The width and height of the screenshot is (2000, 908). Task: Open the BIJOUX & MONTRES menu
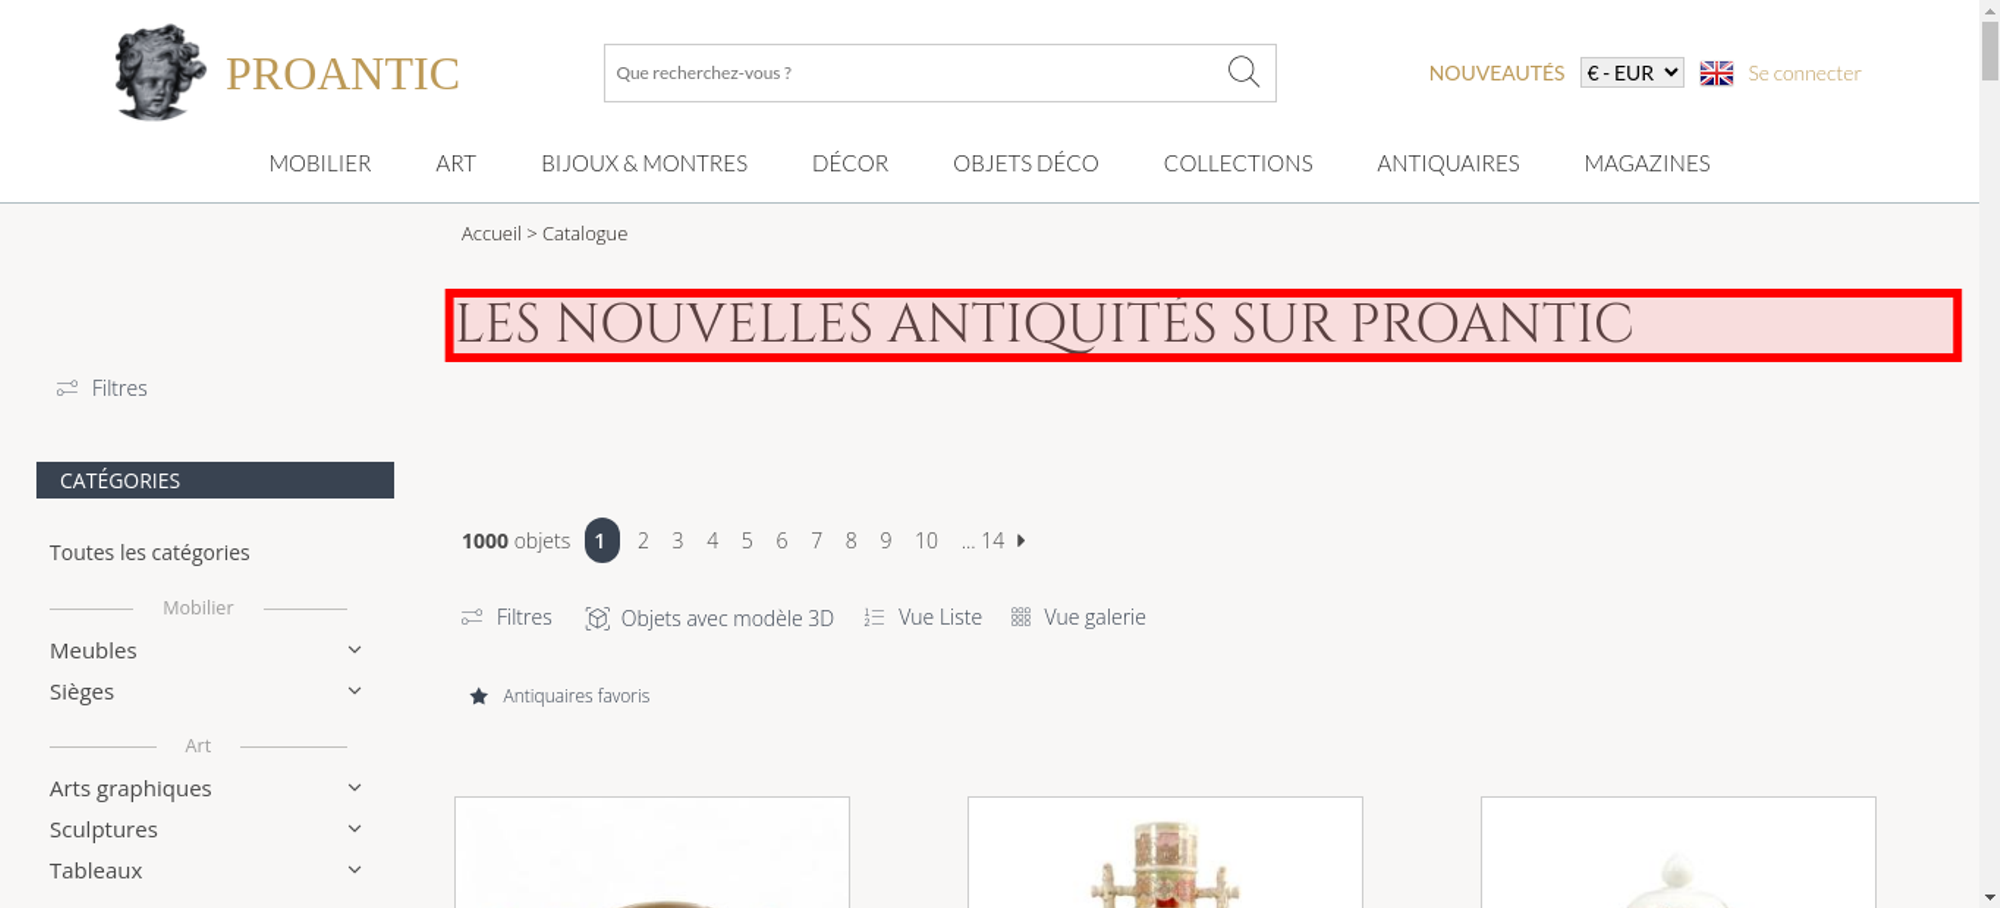pos(644,163)
